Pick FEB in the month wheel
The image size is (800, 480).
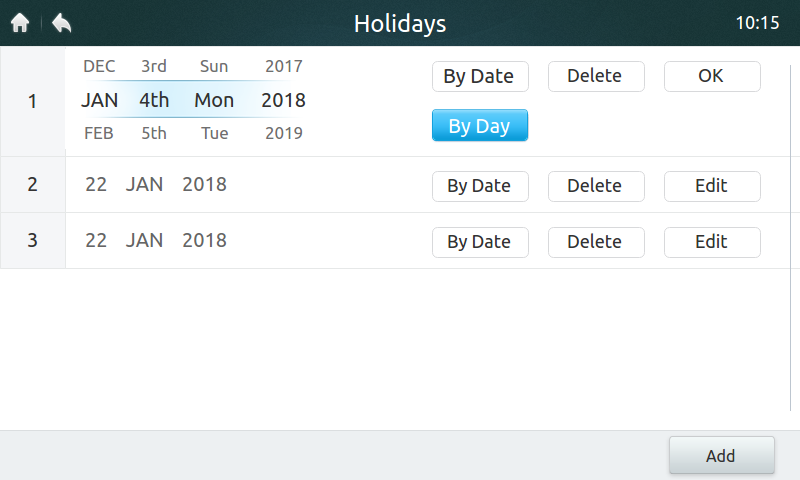pyautogui.click(x=99, y=133)
